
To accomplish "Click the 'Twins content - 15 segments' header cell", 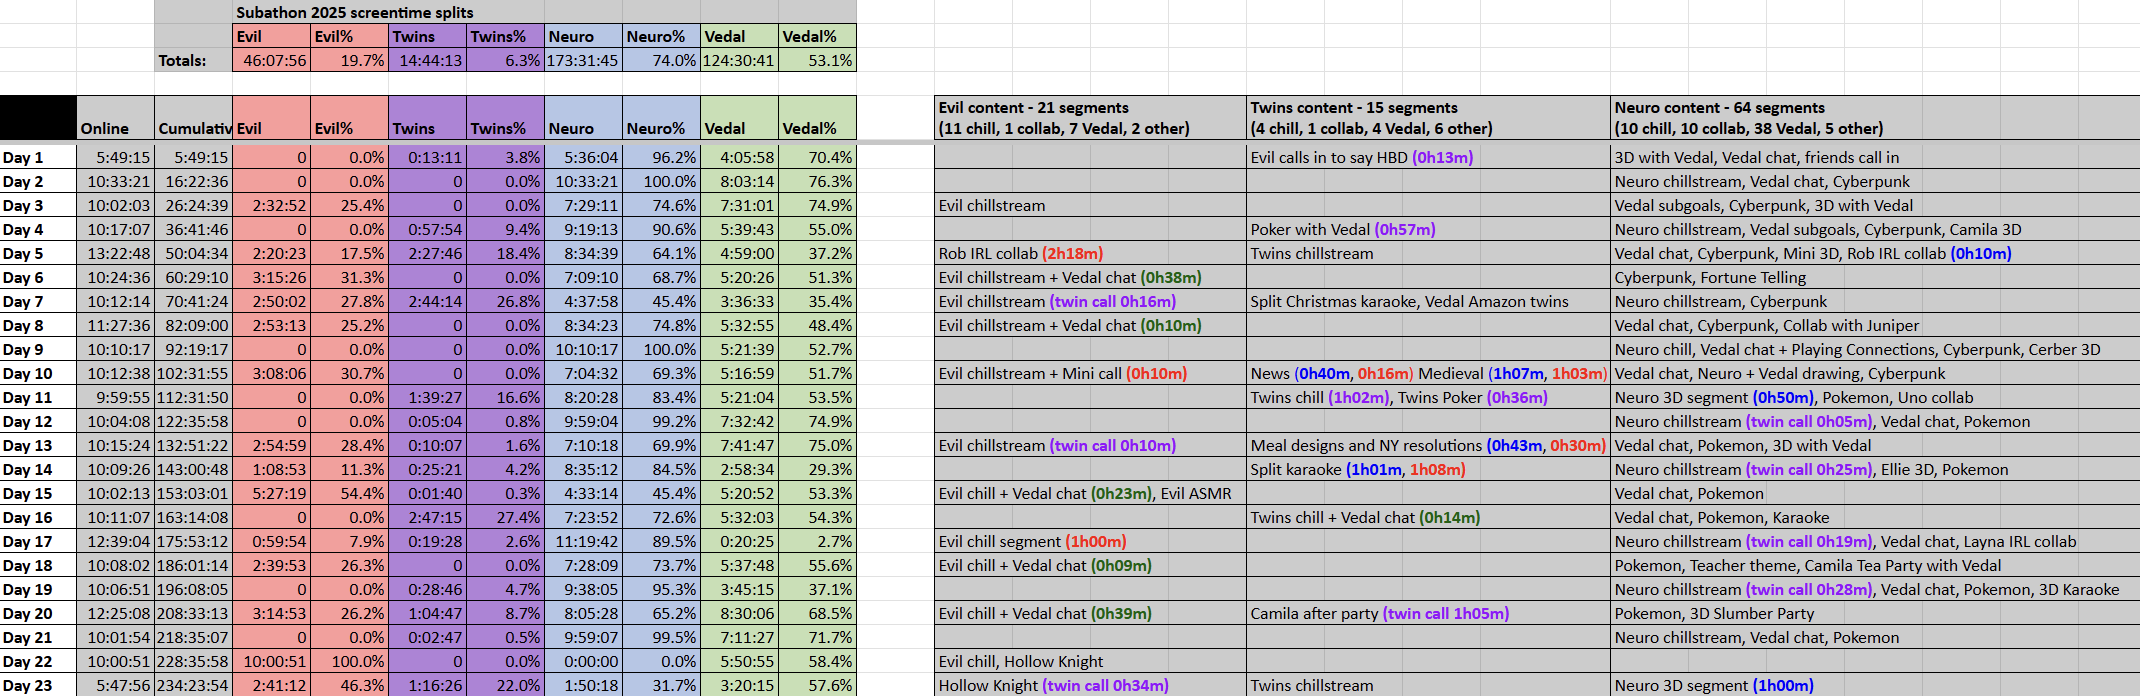I will [1428, 118].
